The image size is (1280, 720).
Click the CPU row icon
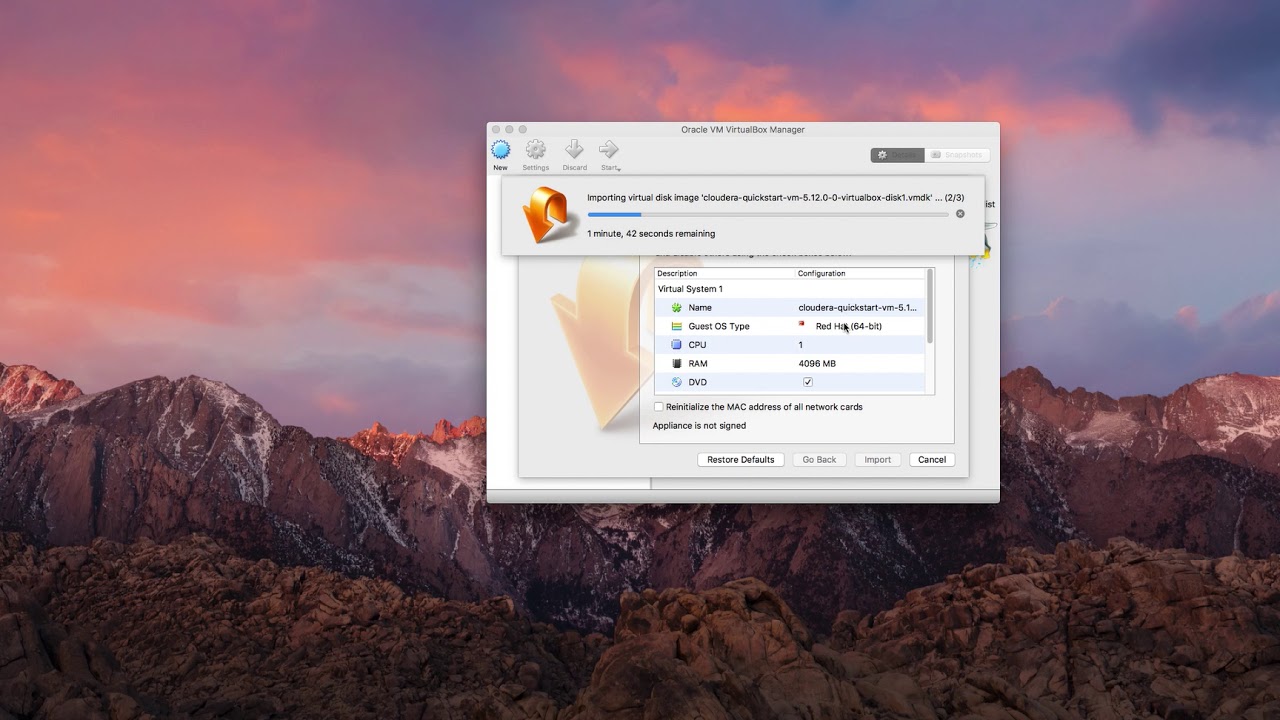coord(677,345)
